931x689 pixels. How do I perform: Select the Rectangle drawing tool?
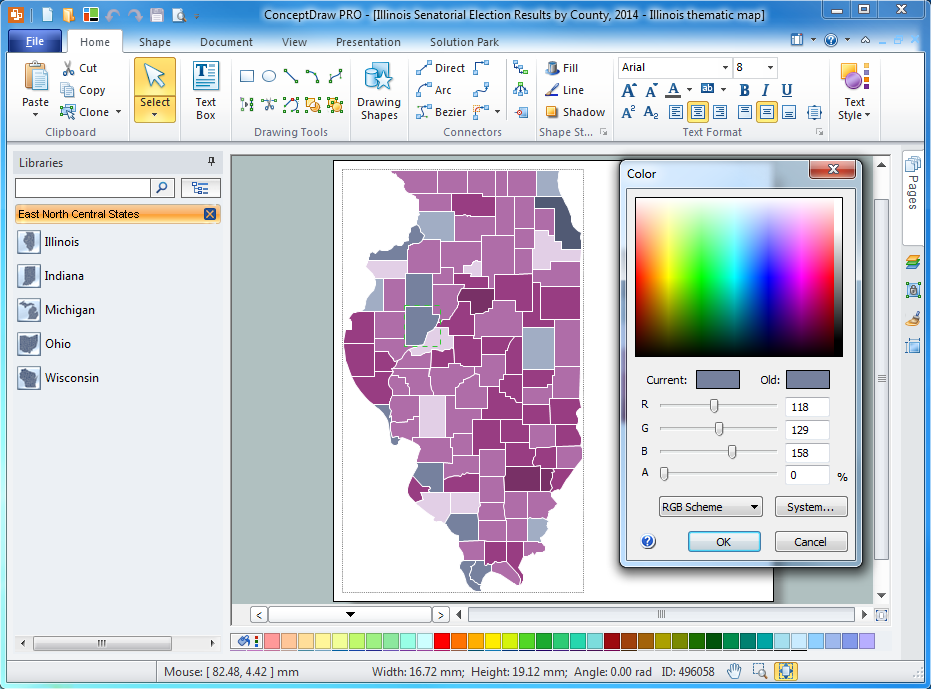[246, 75]
